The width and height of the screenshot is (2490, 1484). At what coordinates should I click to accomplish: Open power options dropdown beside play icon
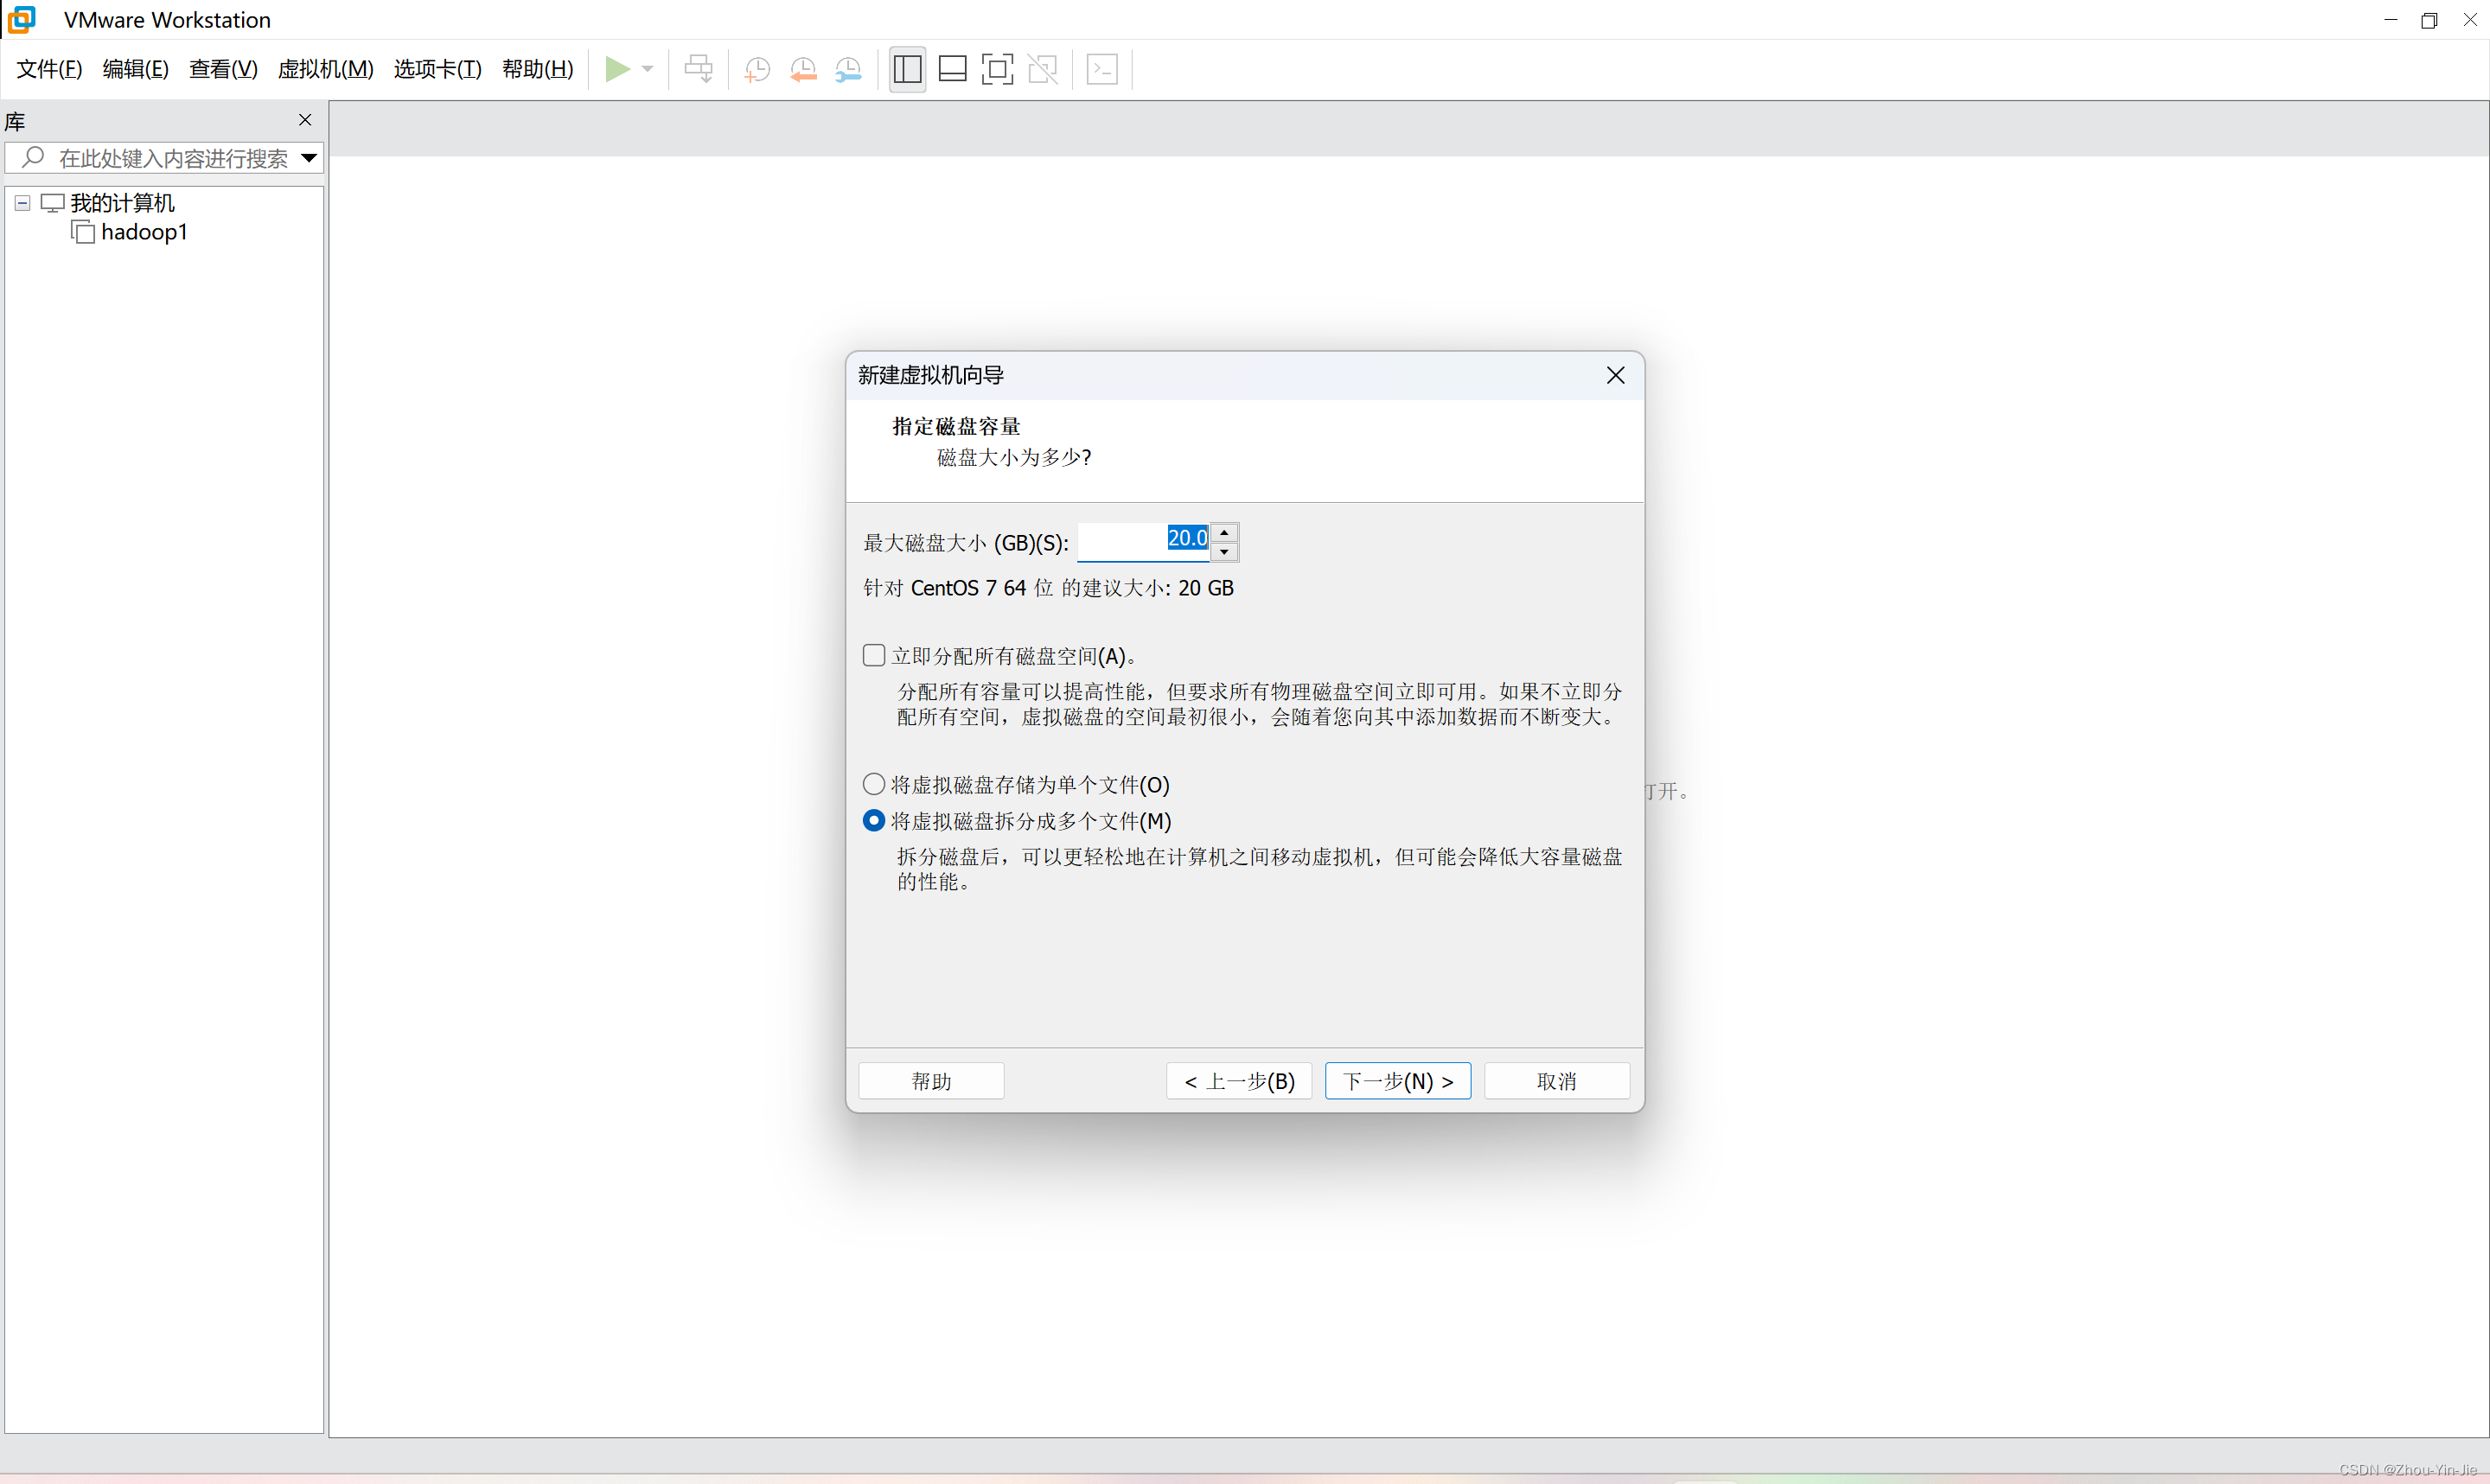click(648, 69)
